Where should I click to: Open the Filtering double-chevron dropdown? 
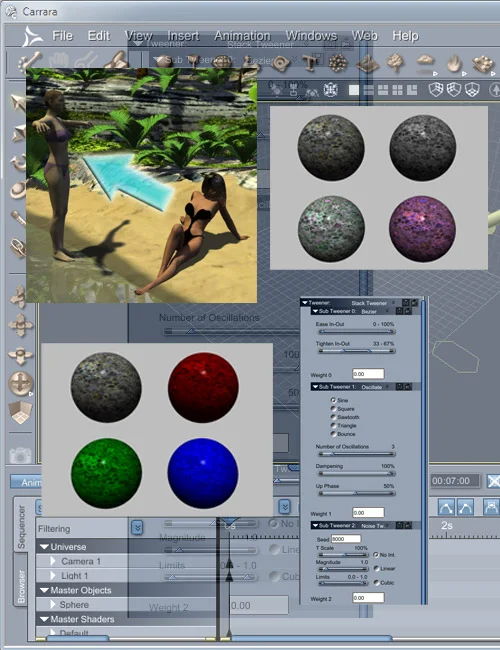pyautogui.click(x=137, y=528)
